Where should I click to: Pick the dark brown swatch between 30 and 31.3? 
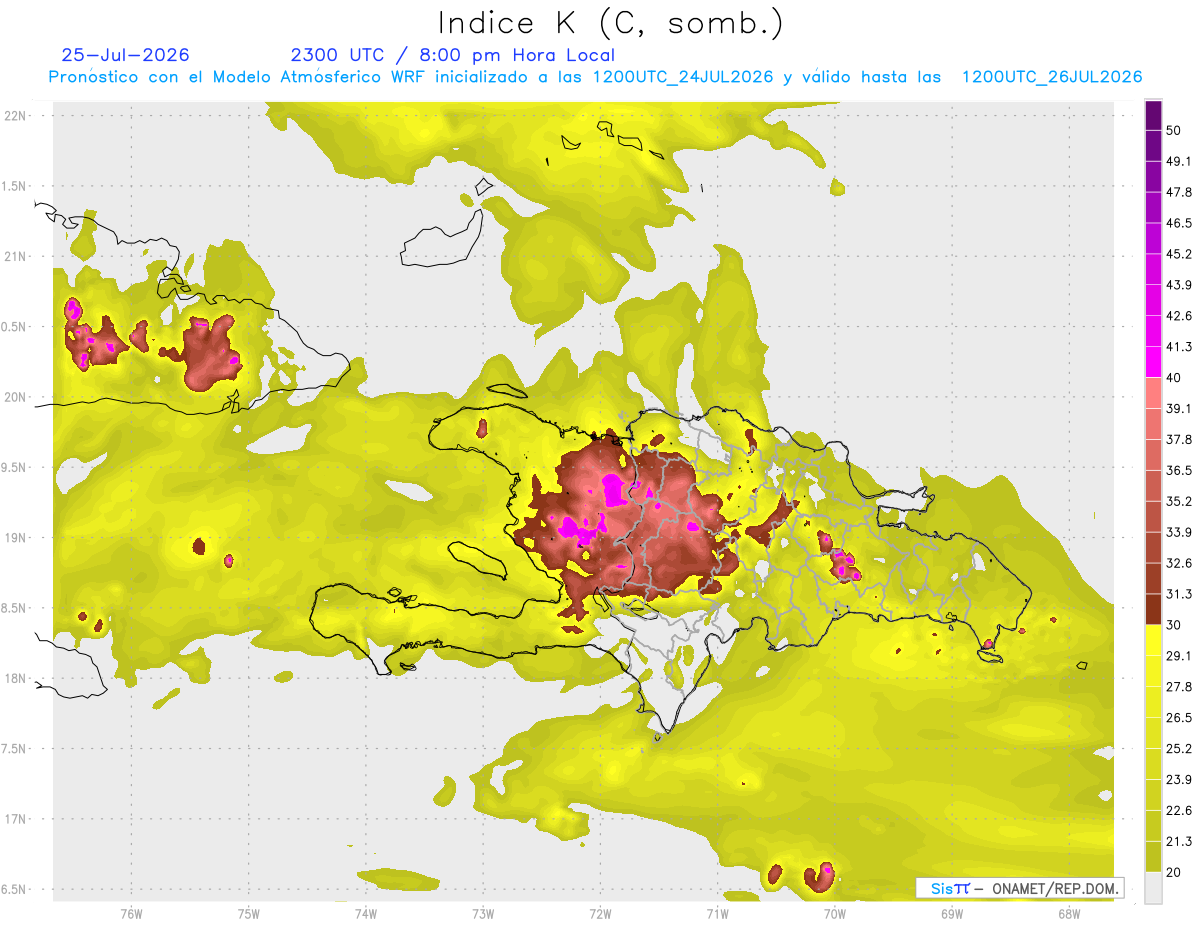click(1153, 609)
